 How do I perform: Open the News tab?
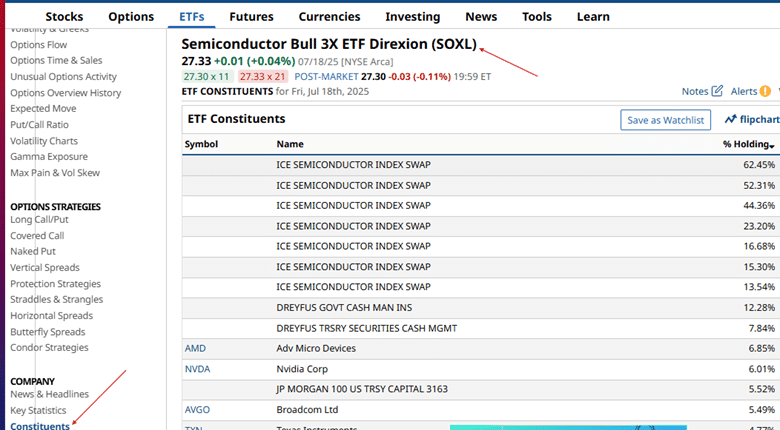pyautogui.click(x=481, y=16)
